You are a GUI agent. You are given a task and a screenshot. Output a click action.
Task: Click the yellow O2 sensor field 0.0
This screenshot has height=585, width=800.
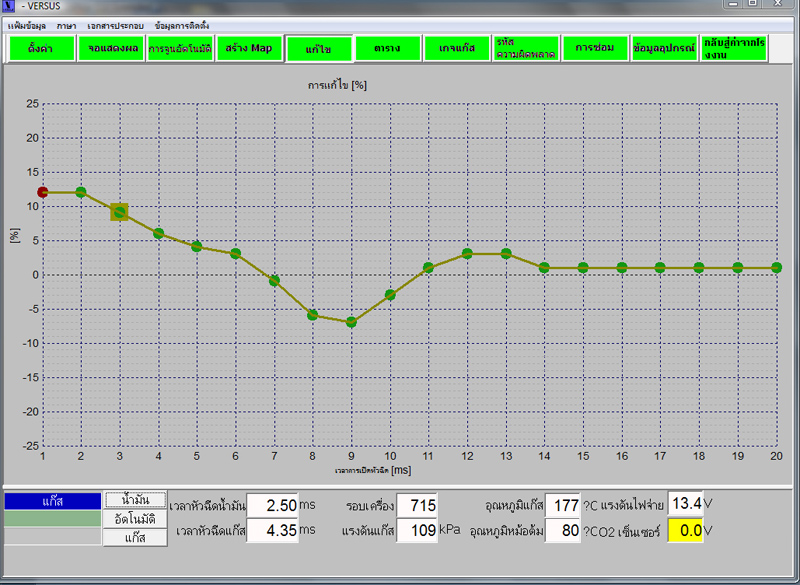pyautogui.click(x=685, y=530)
